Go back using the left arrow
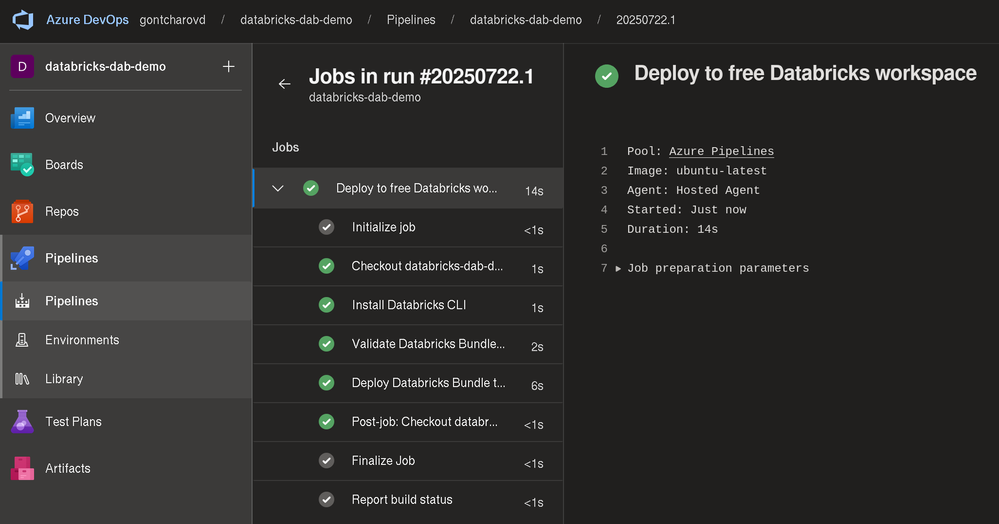The height and width of the screenshot is (524, 999). click(284, 84)
